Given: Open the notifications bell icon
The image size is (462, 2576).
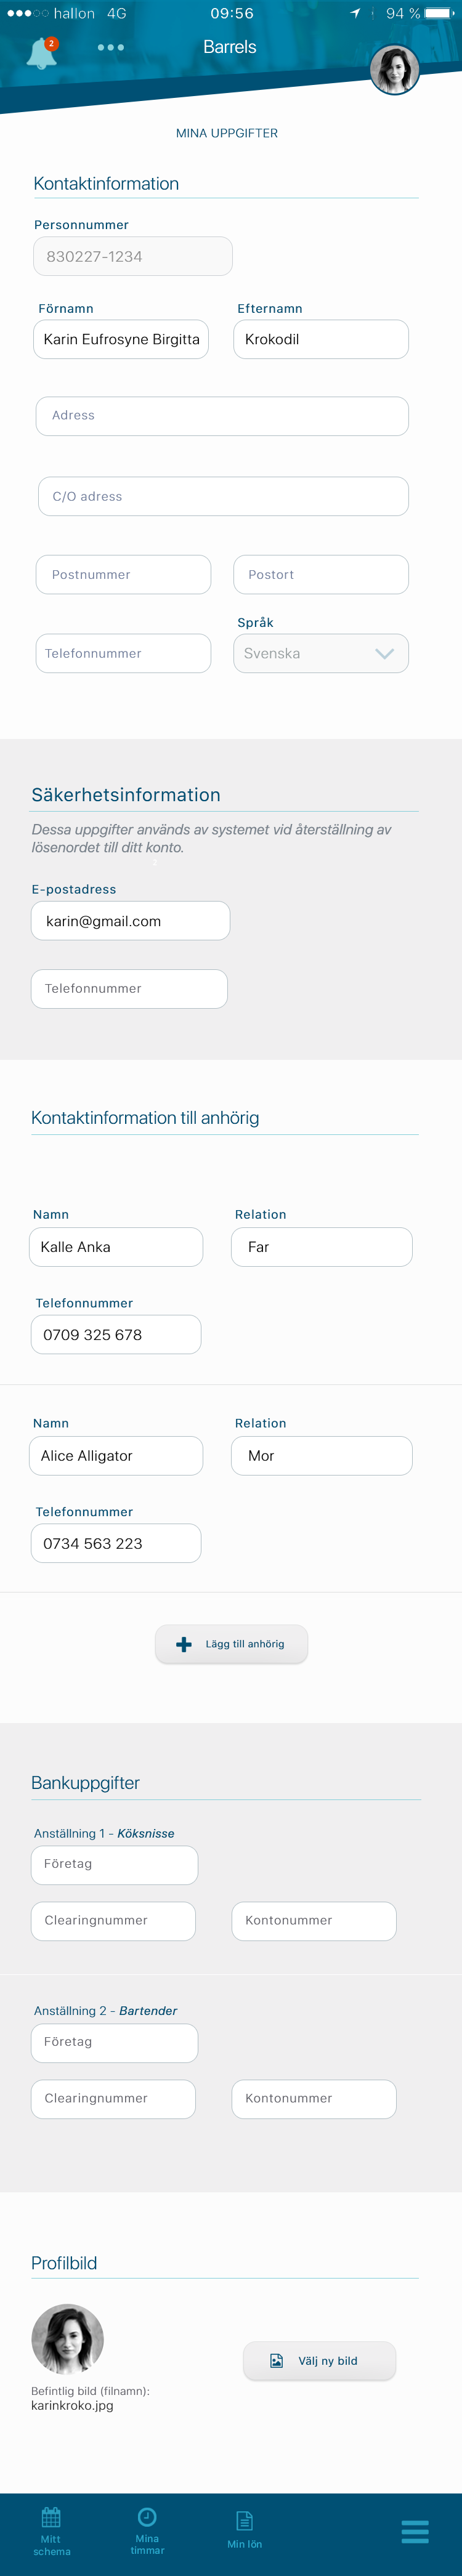Looking at the screenshot, I should (x=41, y=53).
